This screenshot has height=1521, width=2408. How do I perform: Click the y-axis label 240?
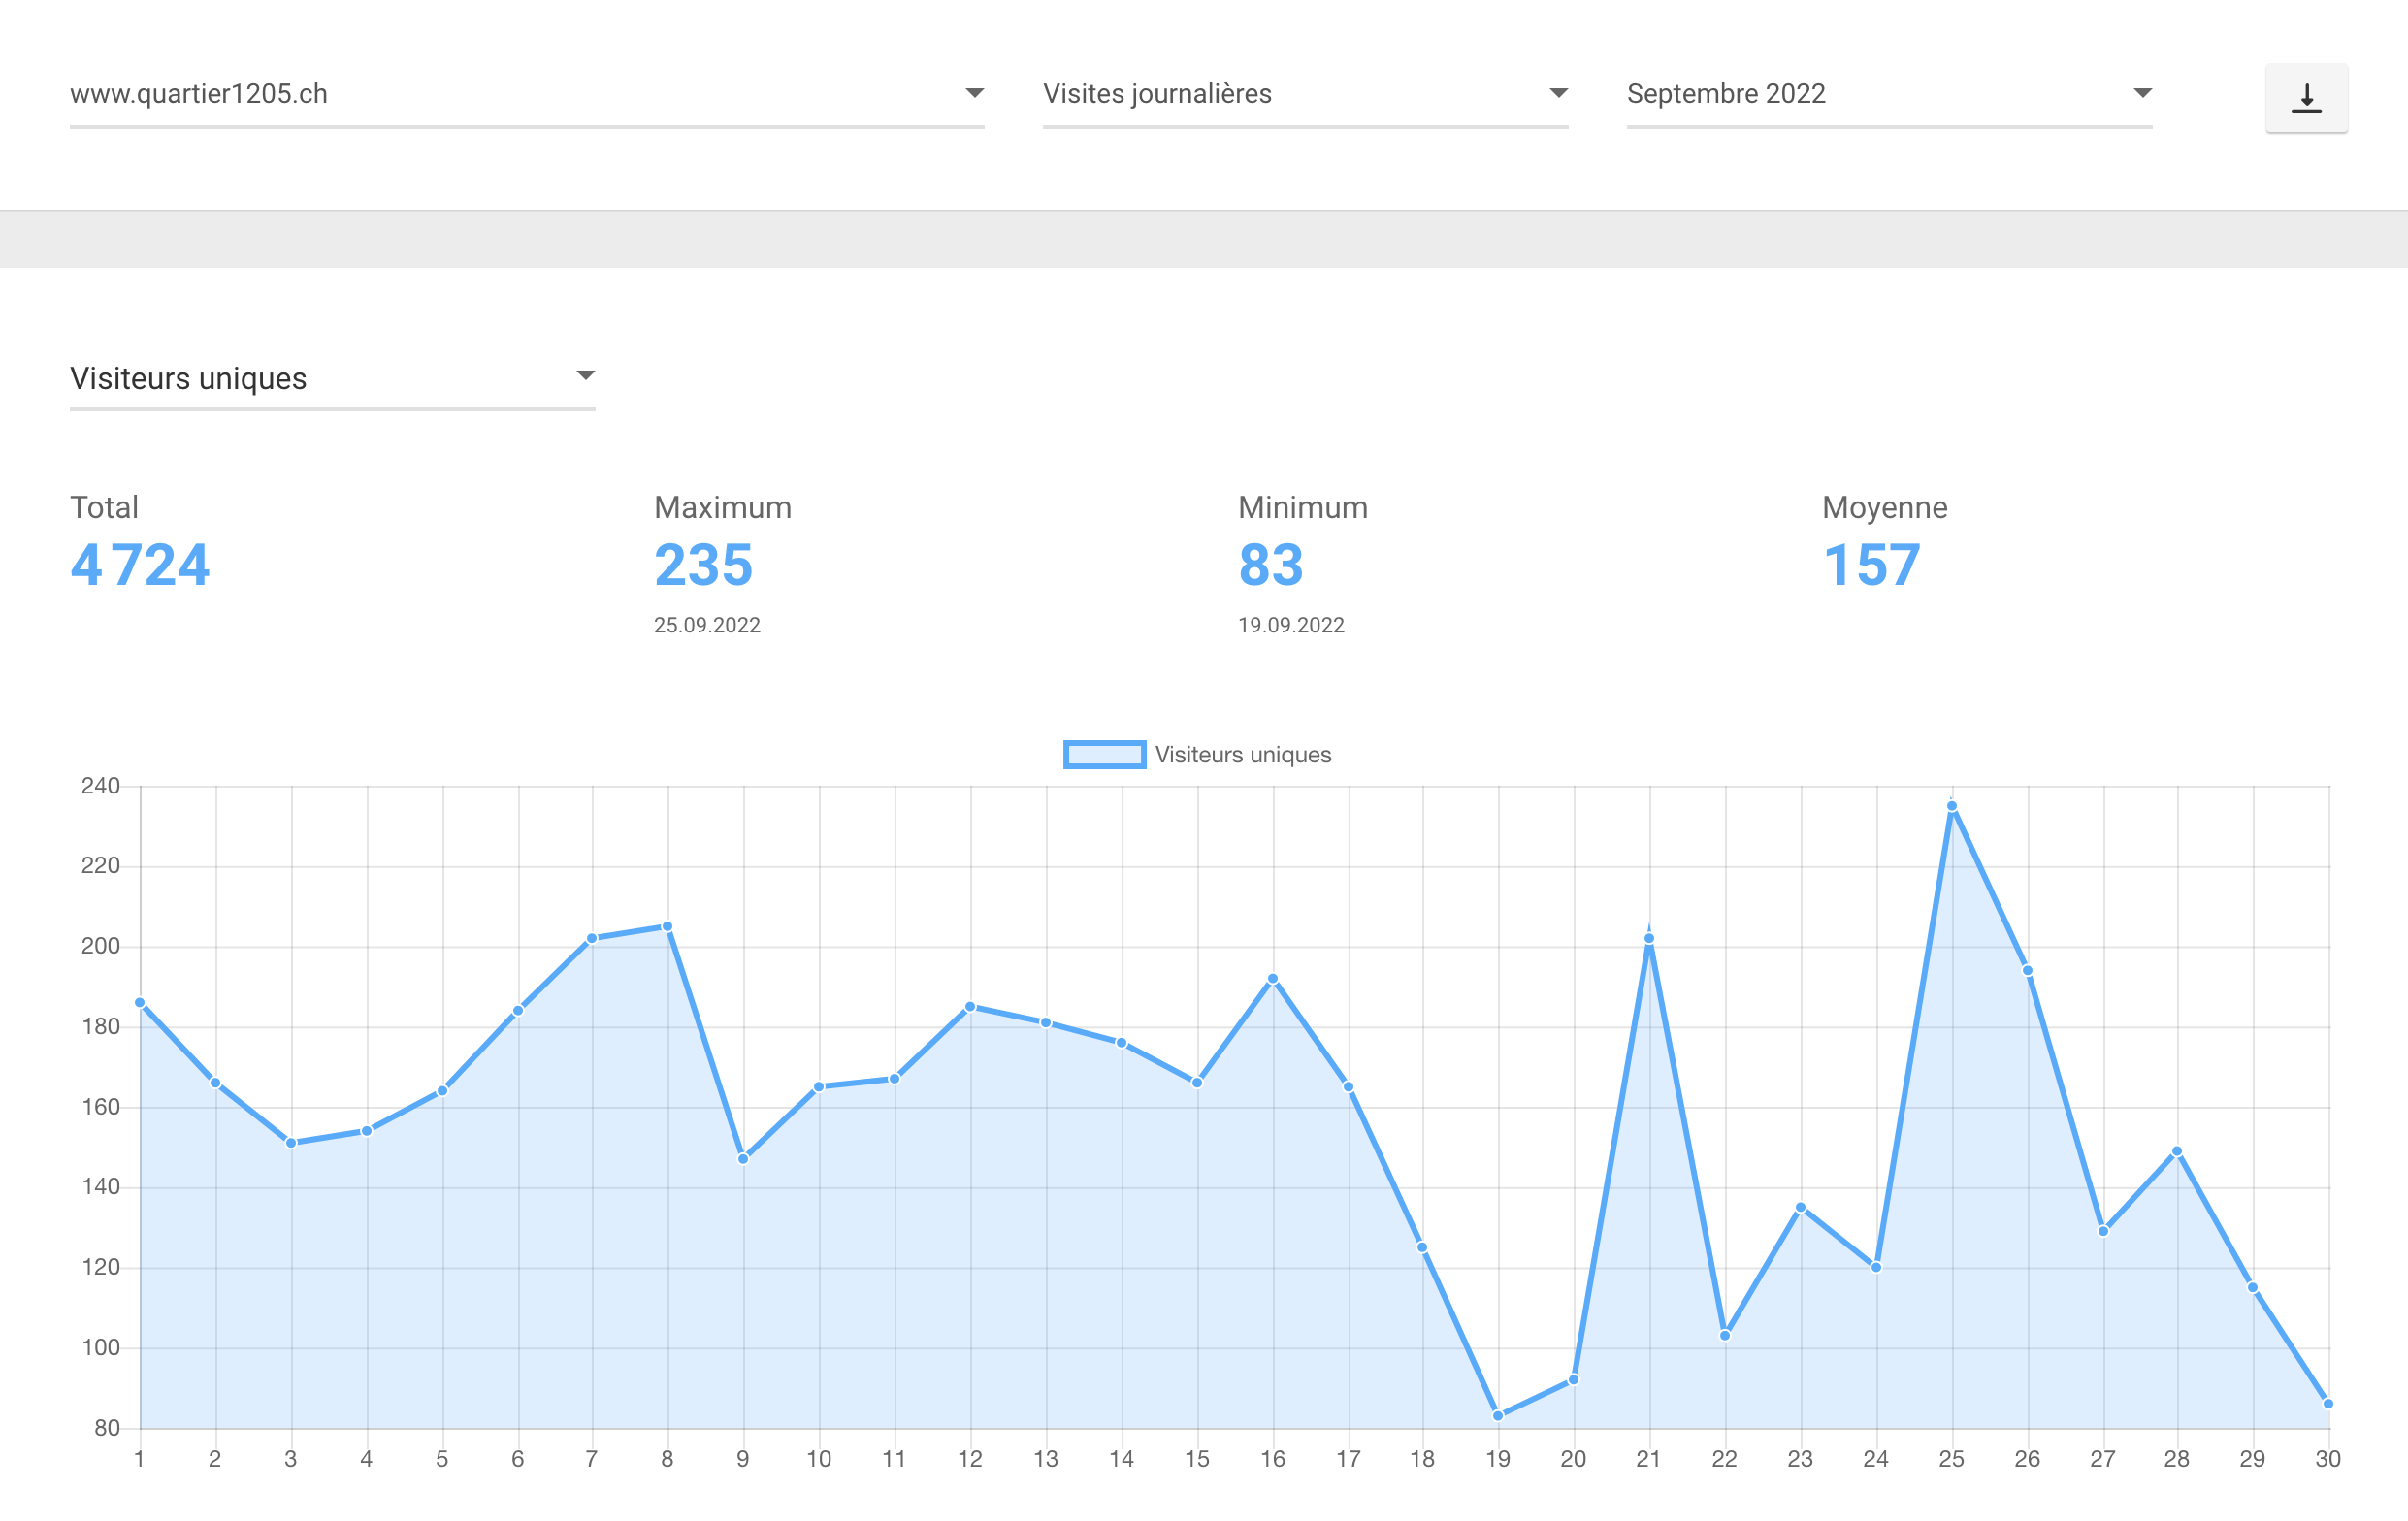click(100, 786)
